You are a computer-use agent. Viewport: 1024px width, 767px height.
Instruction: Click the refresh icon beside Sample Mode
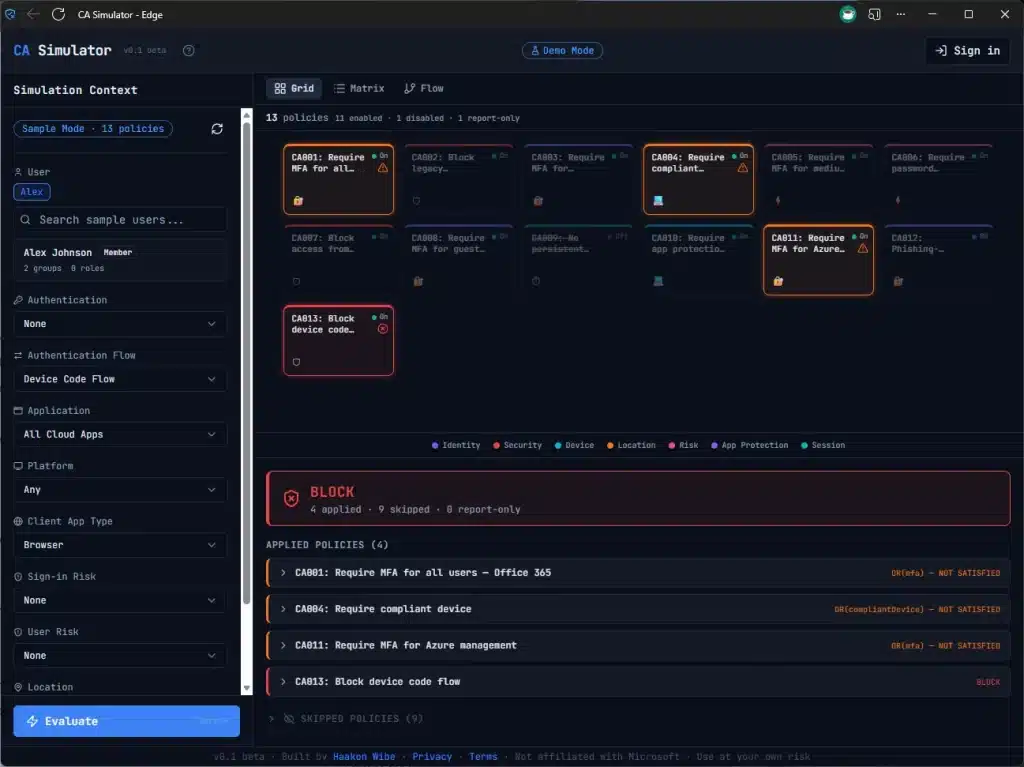pyautogui.click(x=217, y=129)
